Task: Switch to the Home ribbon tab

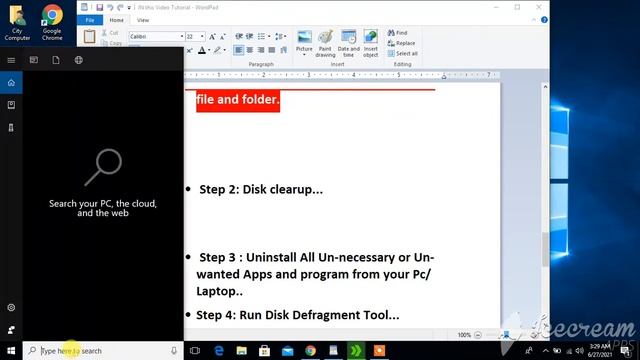Action: pyautogui.click(x=116, y=20)
